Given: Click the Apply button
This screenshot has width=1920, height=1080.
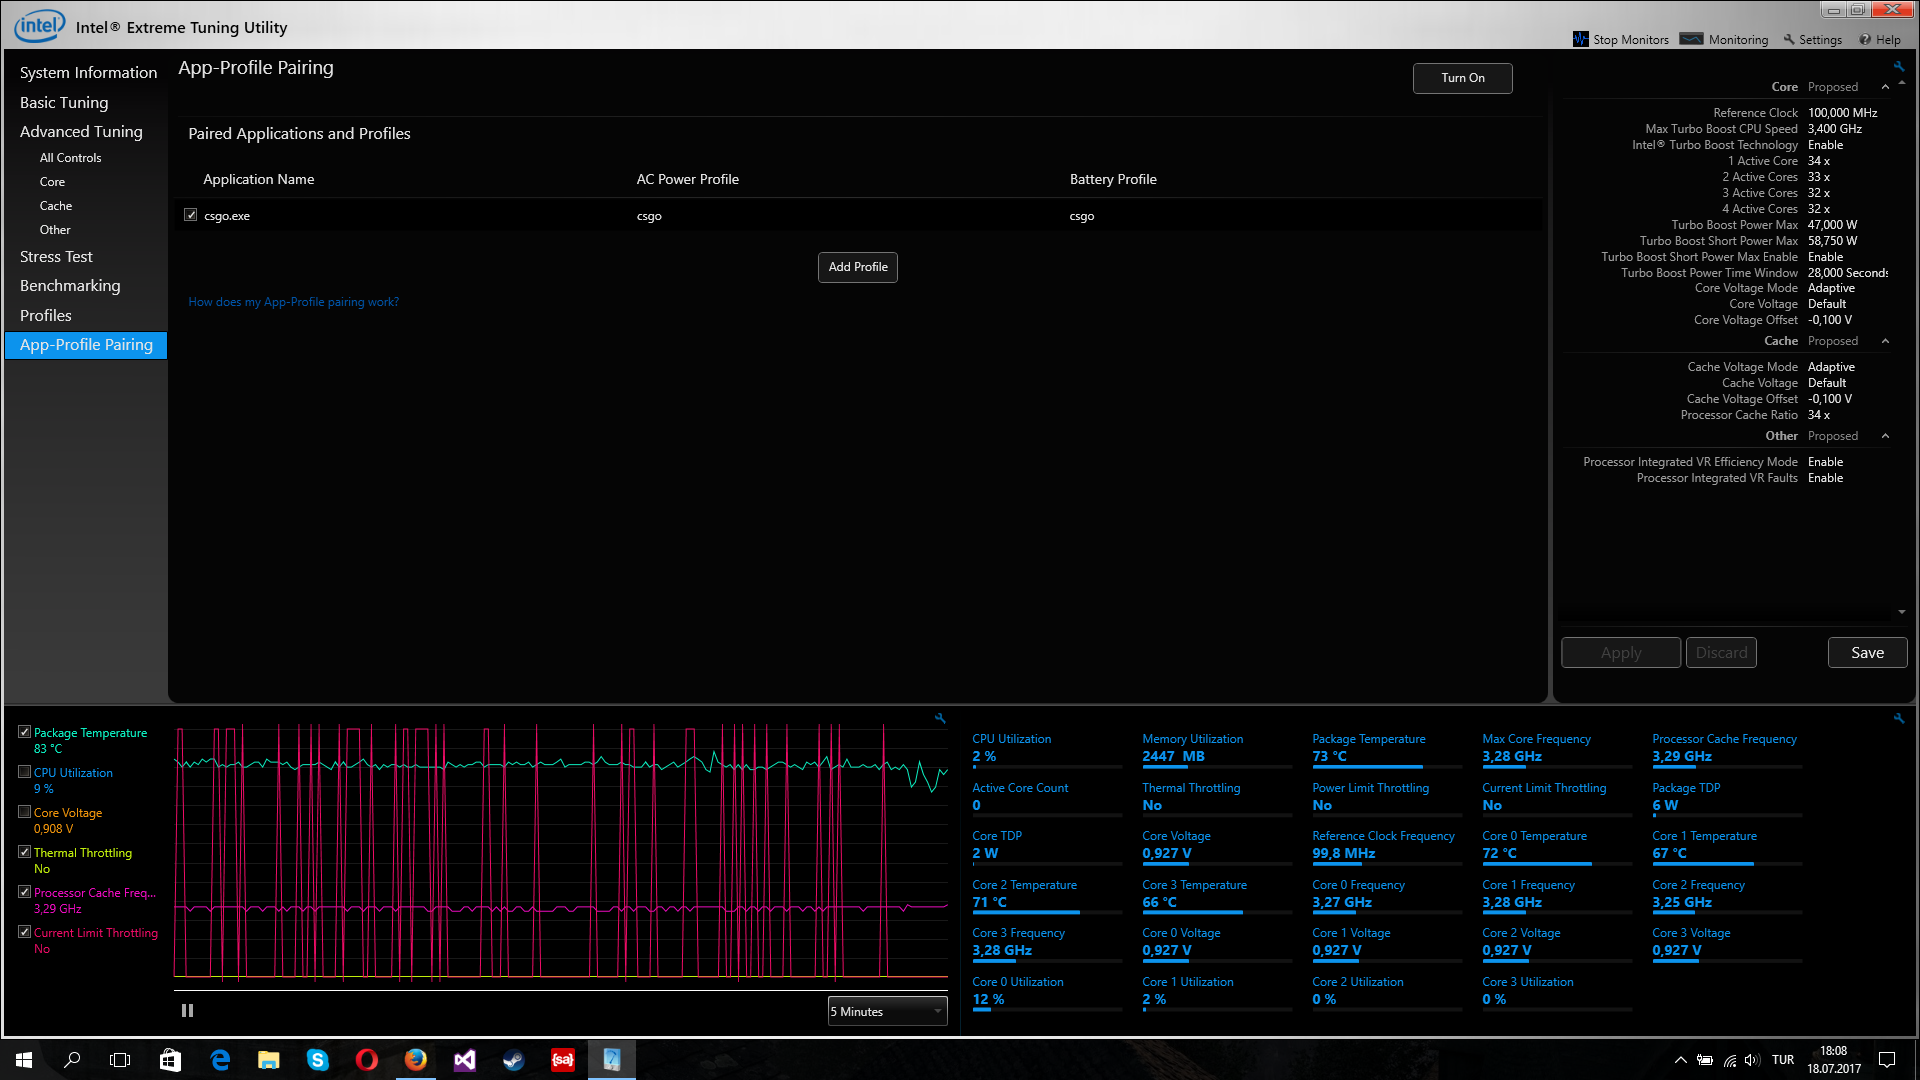Looking at the screenshot, I should coord(1621,653).
